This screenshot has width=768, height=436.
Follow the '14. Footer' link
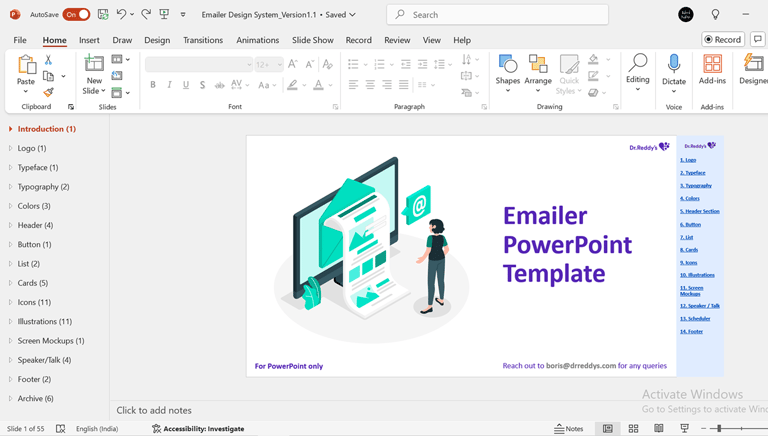pyautogui.click(x=691, y=331)
